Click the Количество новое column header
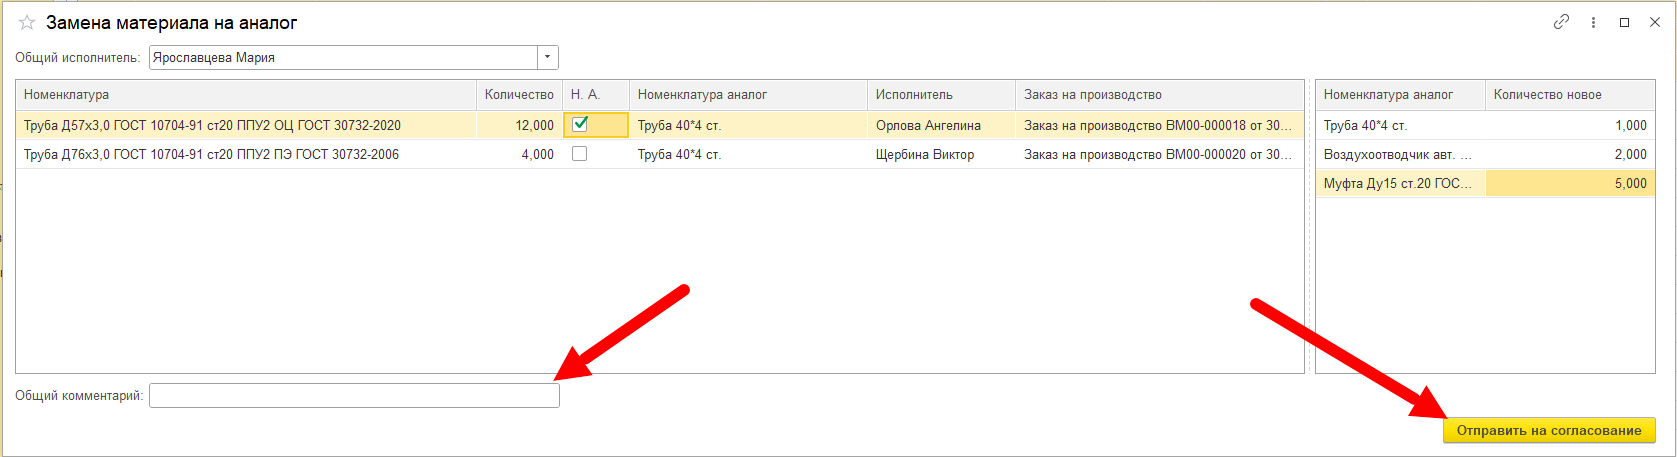1677x457 pixels. click(1570, 95)
